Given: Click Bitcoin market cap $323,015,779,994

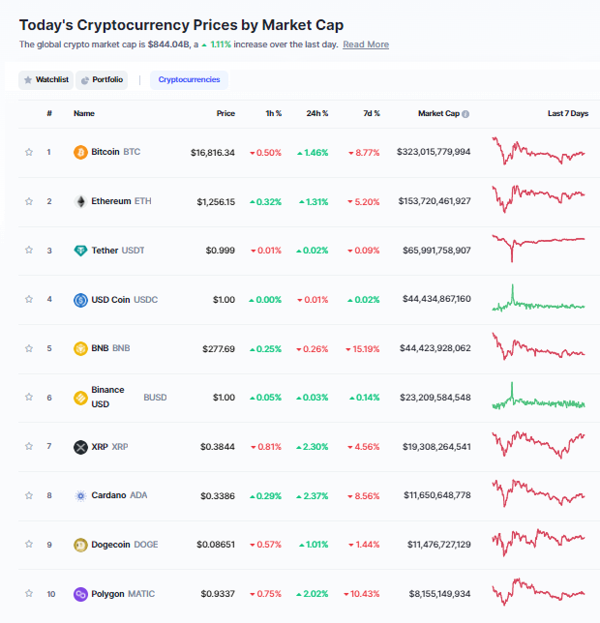Looking at the screenshot, I should point(434,152).
